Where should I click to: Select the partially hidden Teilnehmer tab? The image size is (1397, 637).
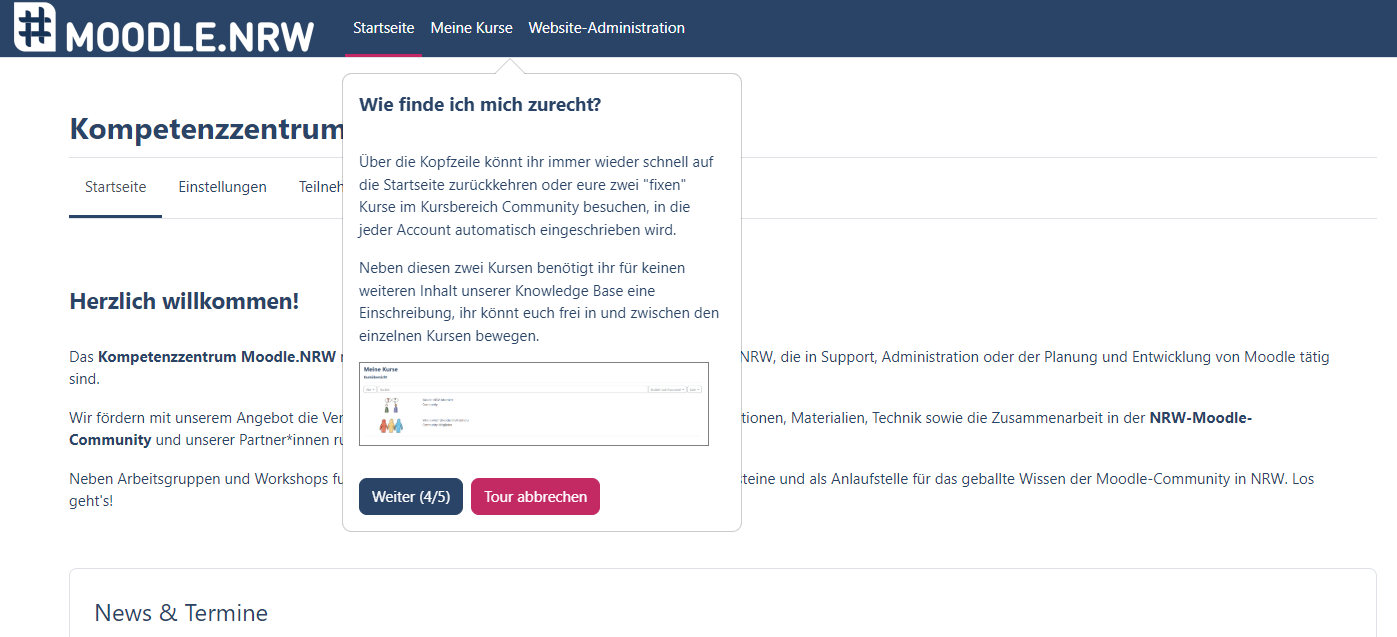tap(320, 187)
